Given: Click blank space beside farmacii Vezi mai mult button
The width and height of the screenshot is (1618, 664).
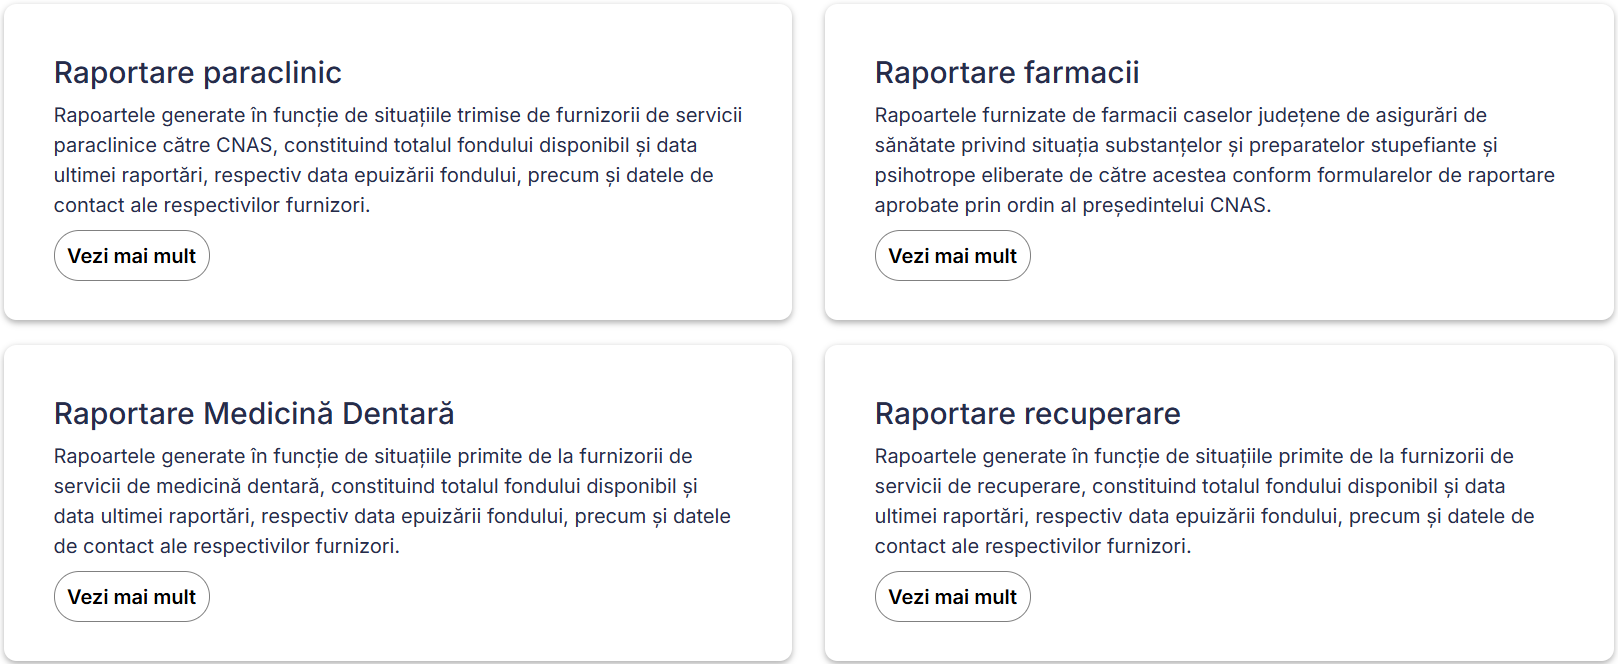Looking at the screenshot, I should click(x=1300, y=256).
